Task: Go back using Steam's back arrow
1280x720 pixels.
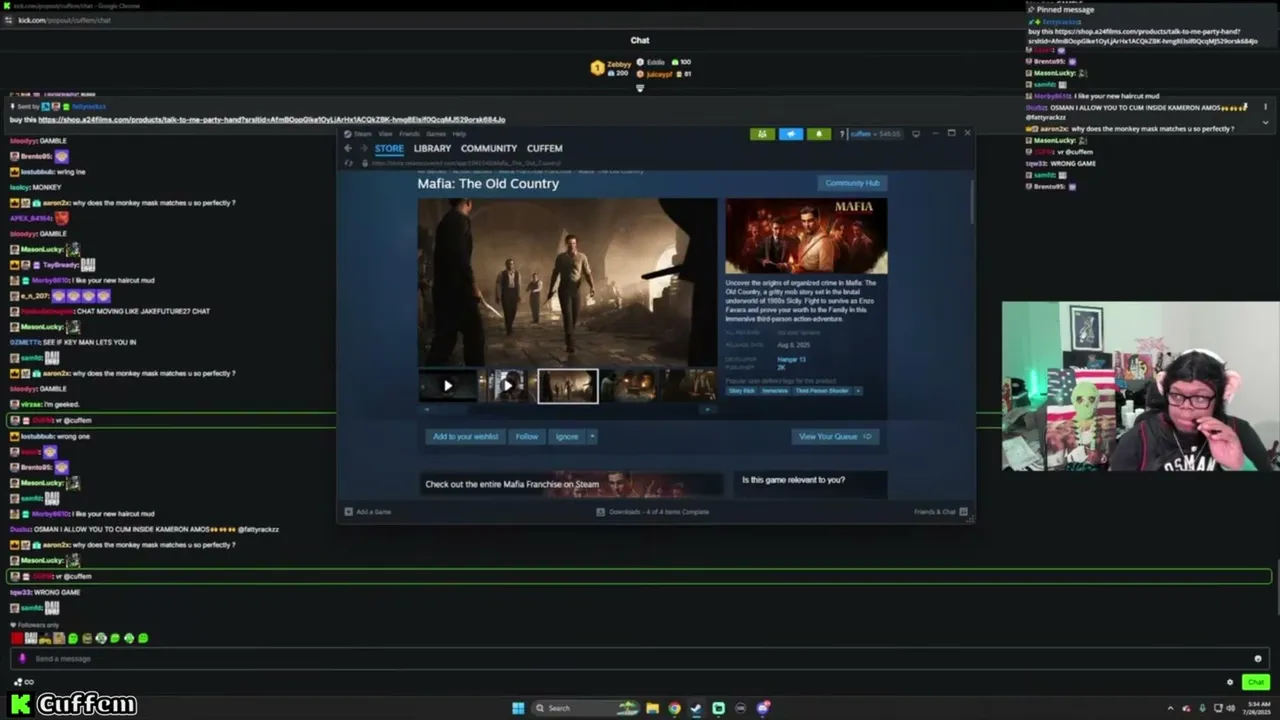Action: coord(348,148)
